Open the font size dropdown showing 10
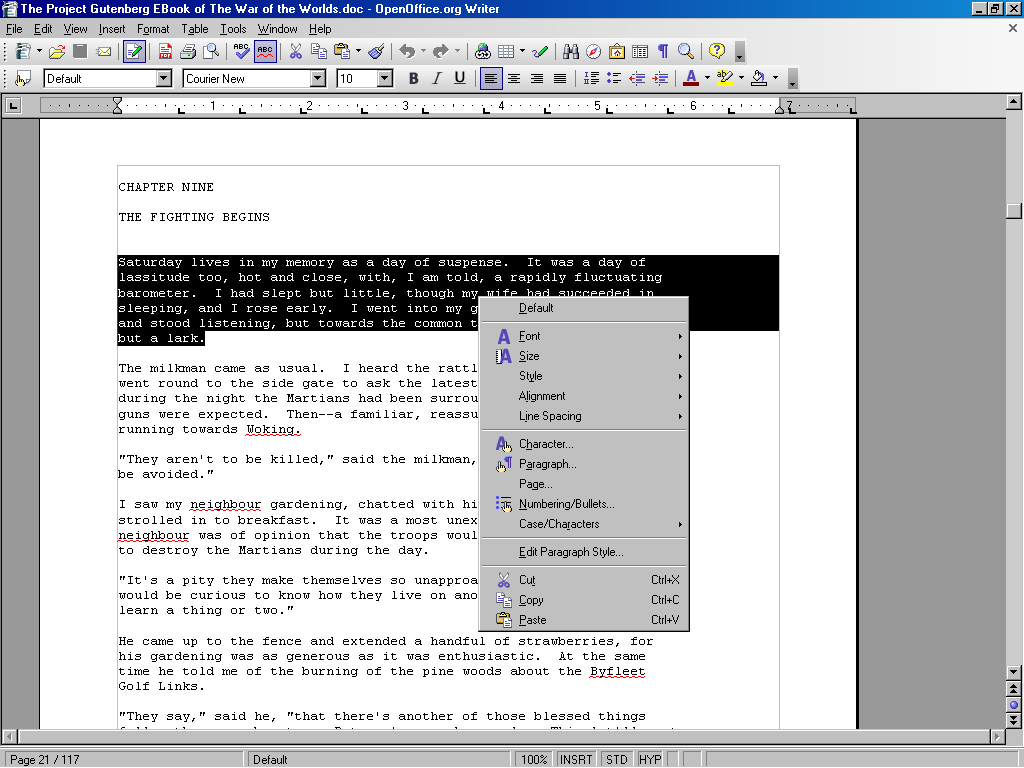 [x=385, y=79]
